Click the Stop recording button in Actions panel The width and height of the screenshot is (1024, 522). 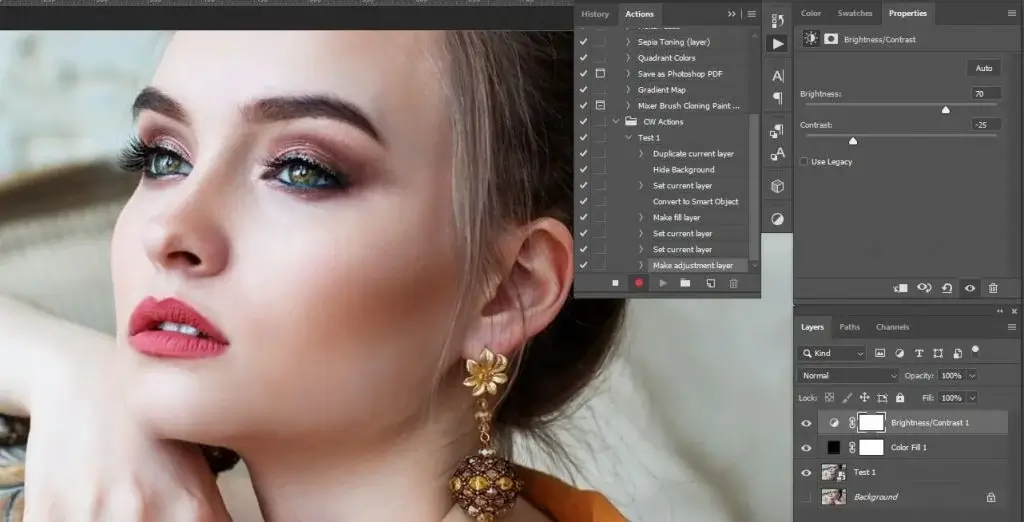(x=615, y=283)
